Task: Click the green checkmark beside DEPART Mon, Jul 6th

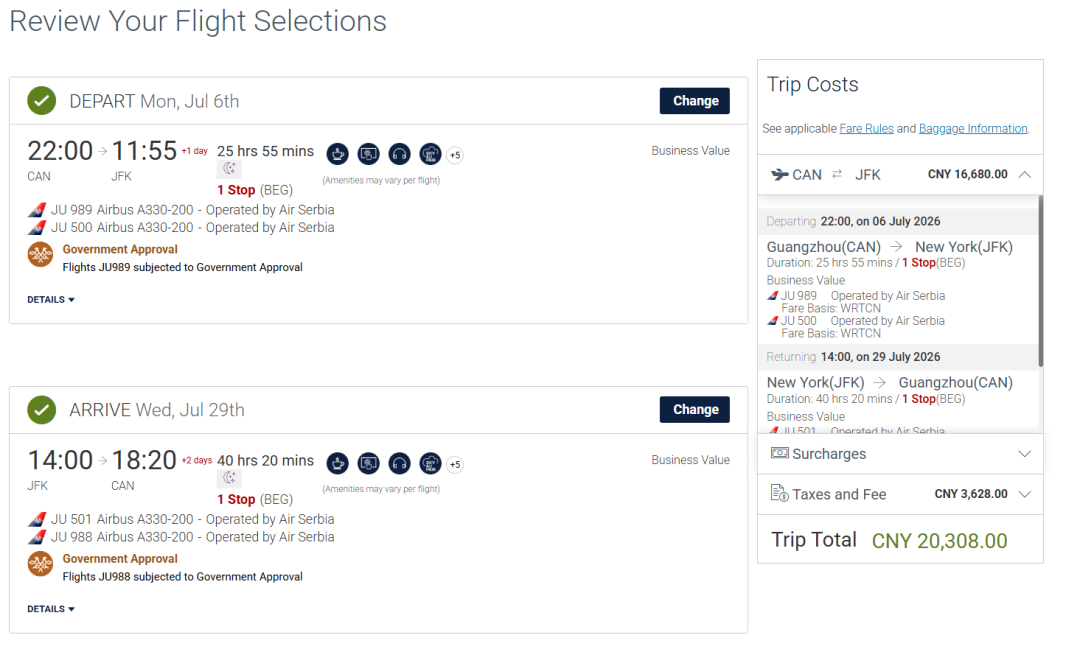Action: pyautogui.click(x=42, y=101)
